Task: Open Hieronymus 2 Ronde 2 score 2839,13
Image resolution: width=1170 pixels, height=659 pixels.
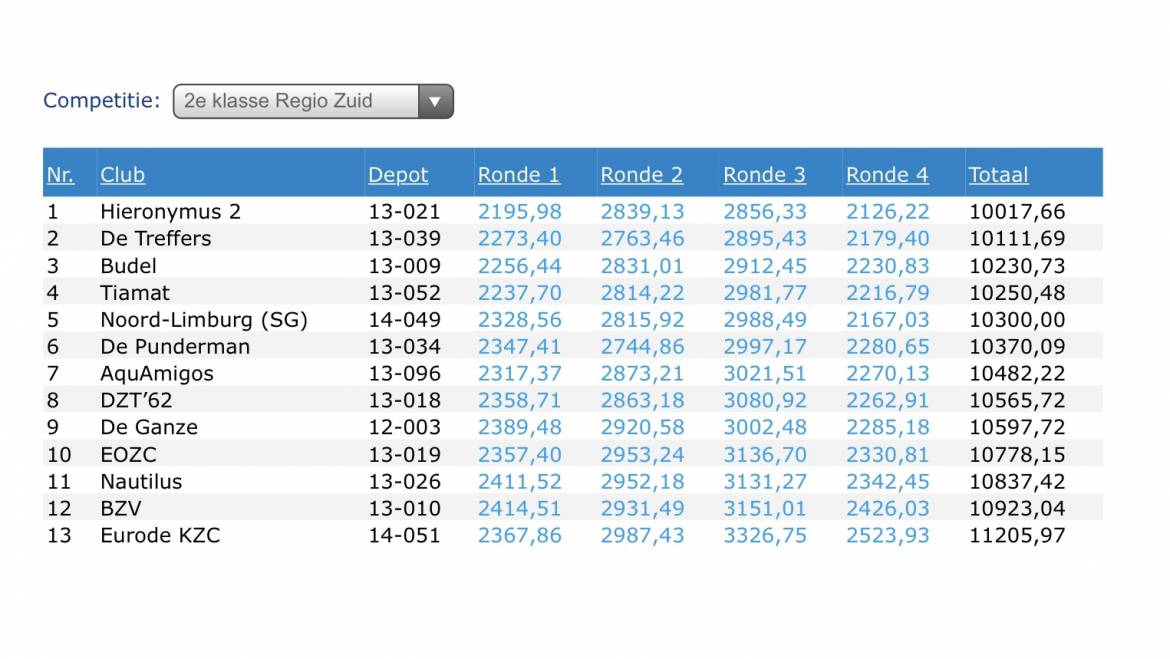Action: 642,212
